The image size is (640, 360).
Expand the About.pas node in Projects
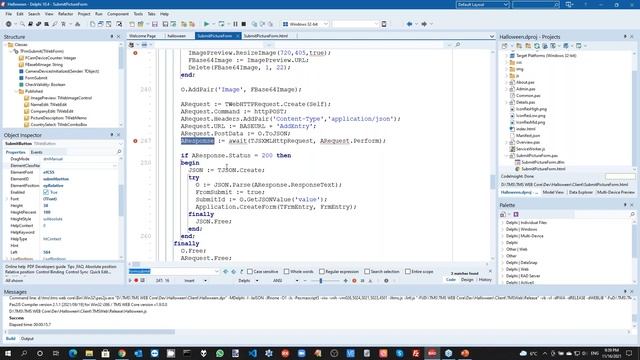pyautogui.click(x=507, y=82)
